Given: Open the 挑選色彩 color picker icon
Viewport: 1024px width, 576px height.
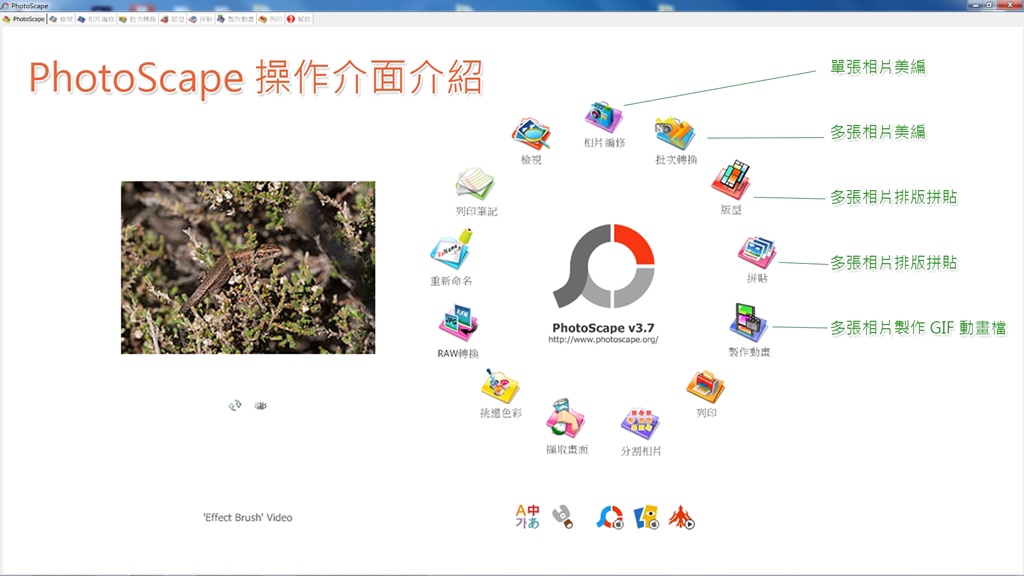Looking at the screenshot, I should (500, 387).
